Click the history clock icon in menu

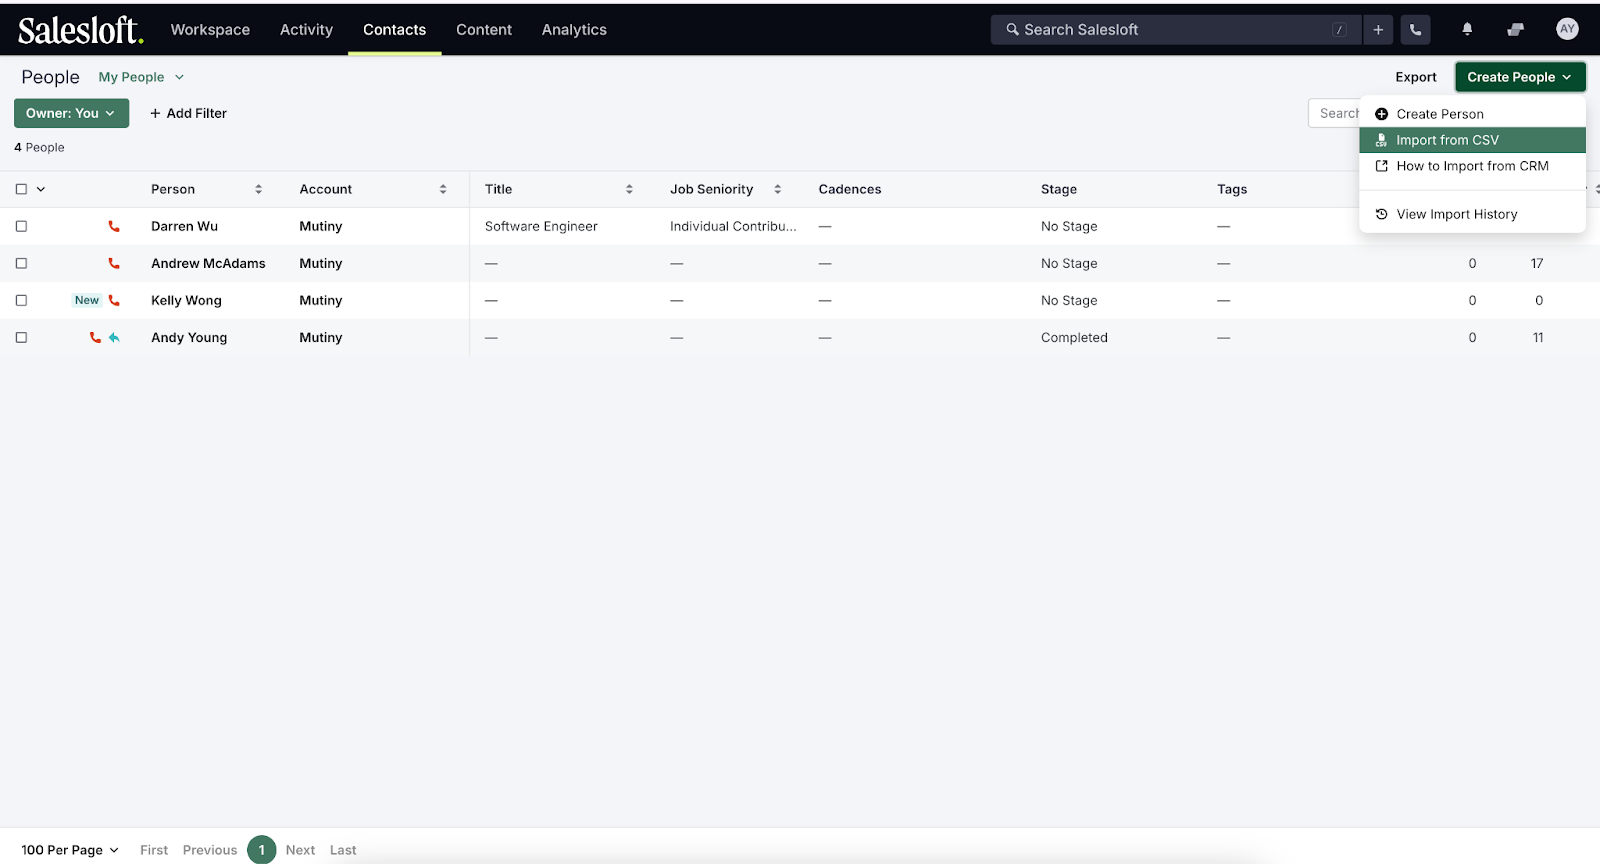pyautogui.click(x=1381, y=214)
